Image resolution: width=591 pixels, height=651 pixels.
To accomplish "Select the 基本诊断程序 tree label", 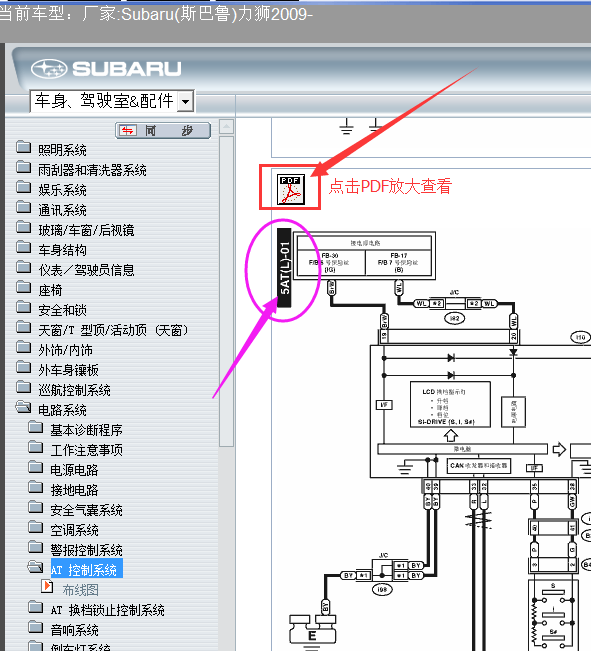I will pos(86,430).
